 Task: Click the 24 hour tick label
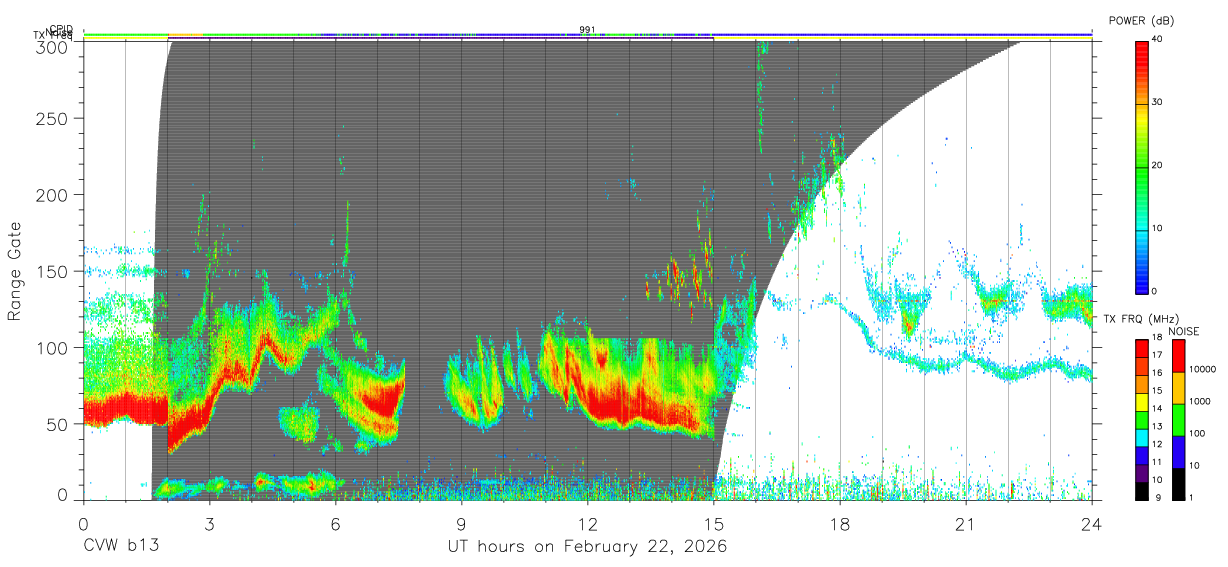(x=1092, y=524)
